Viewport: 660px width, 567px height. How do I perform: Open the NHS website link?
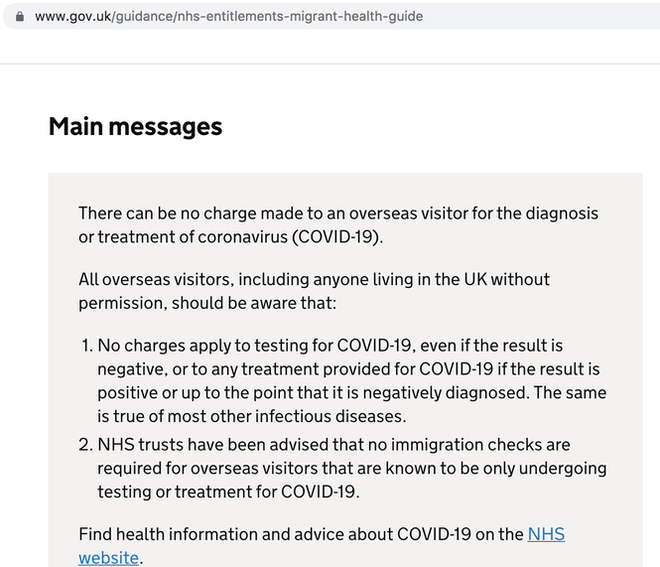545,534
